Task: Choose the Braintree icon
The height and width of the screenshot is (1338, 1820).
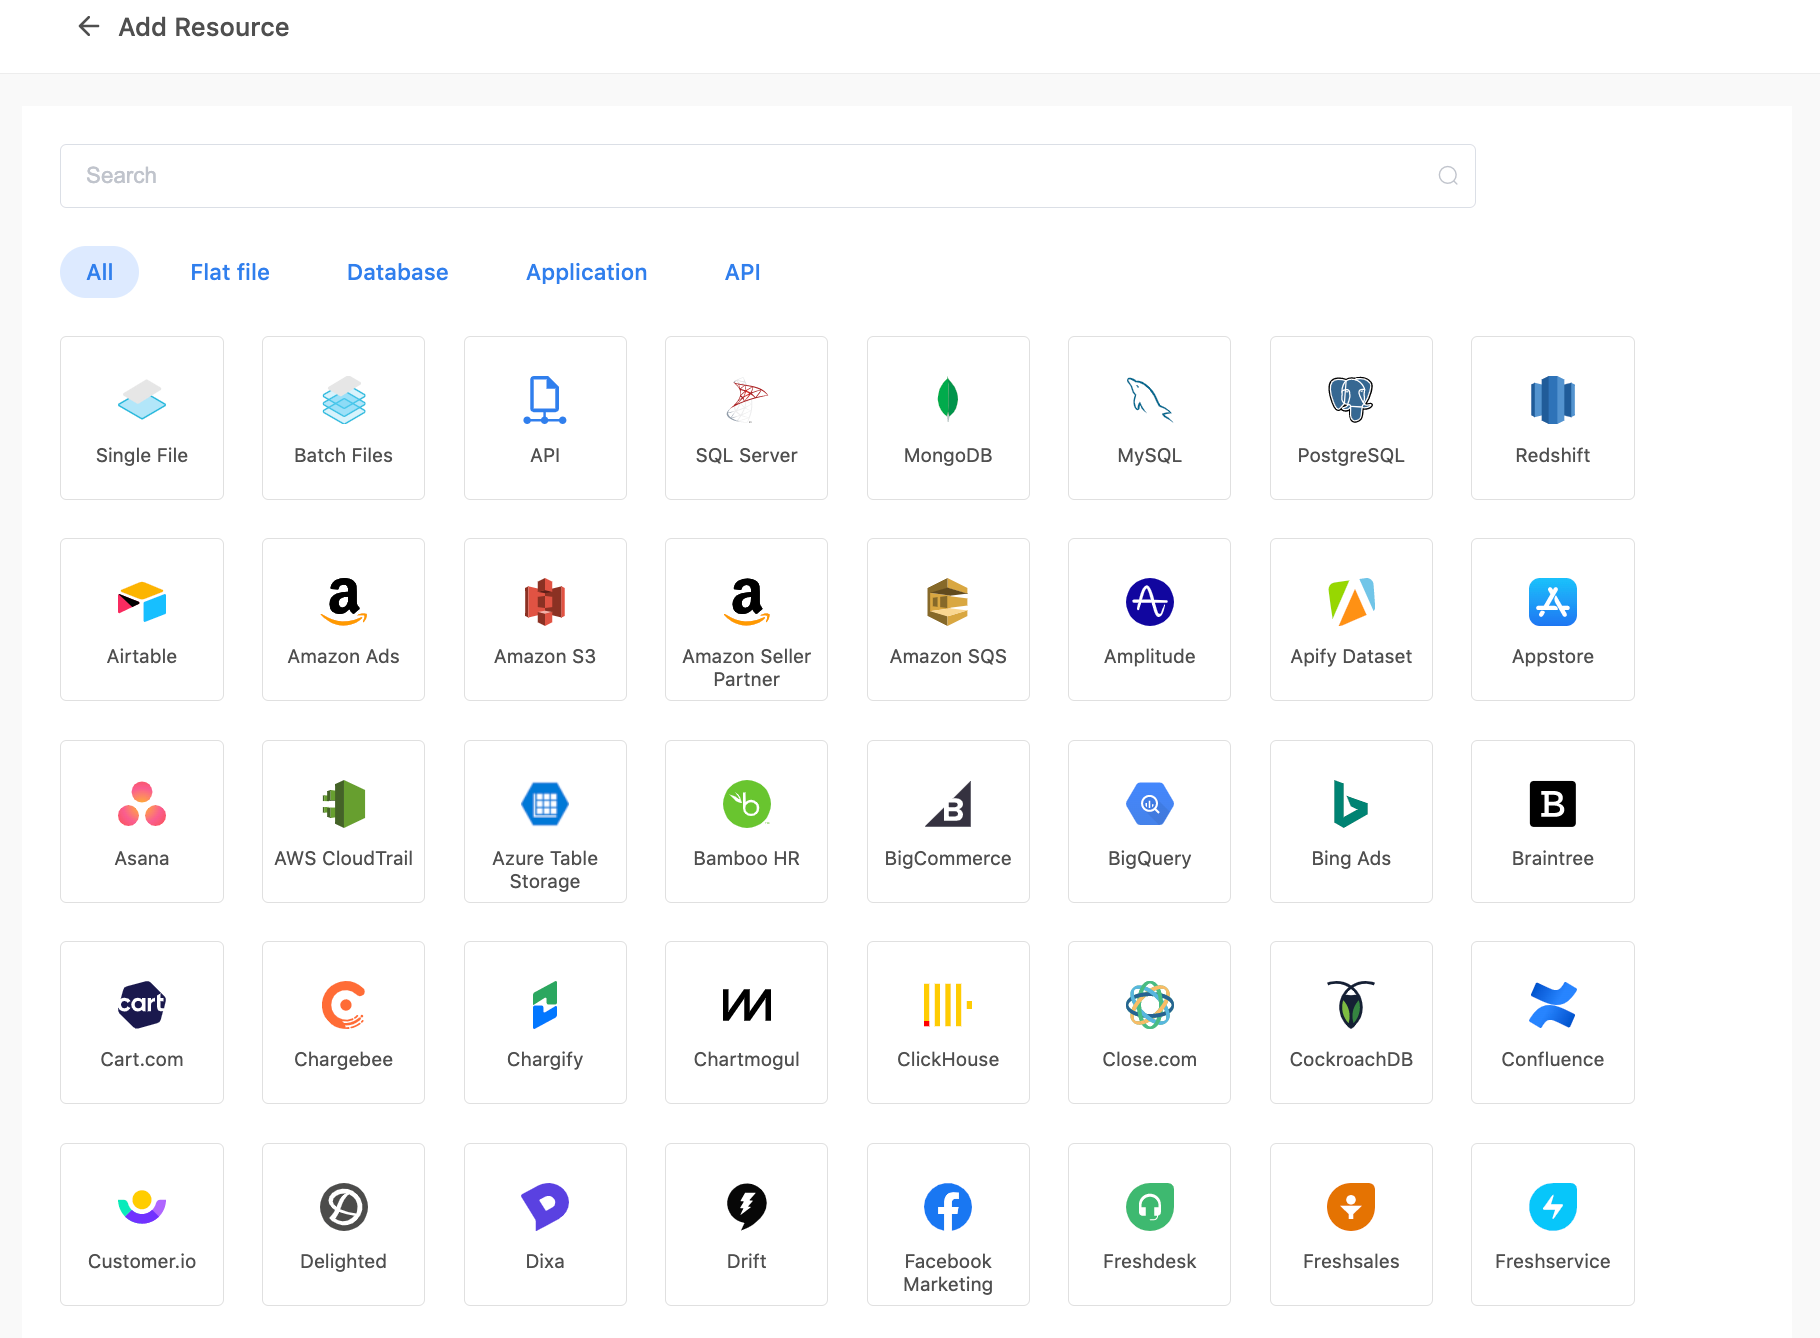Action: tap(1553, 804)
